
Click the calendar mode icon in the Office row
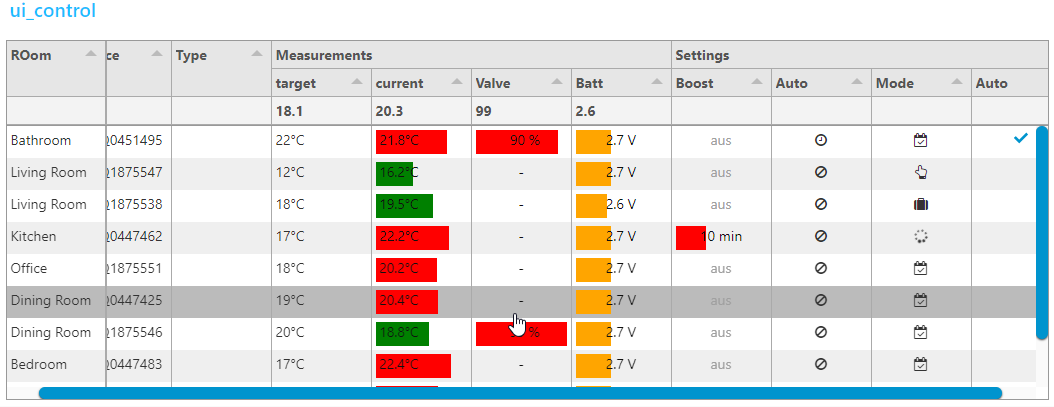[x=921, y=269]
